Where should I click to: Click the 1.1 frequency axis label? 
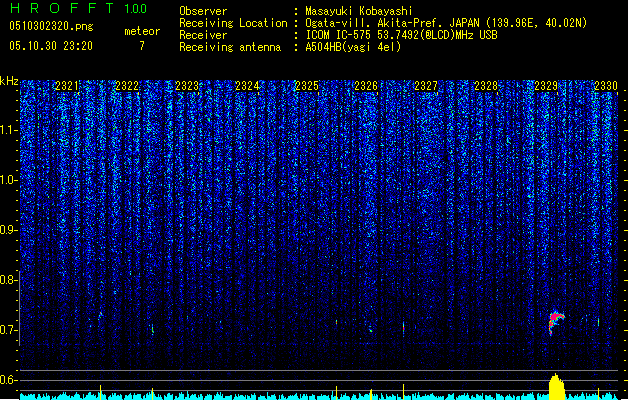[9, 130]
